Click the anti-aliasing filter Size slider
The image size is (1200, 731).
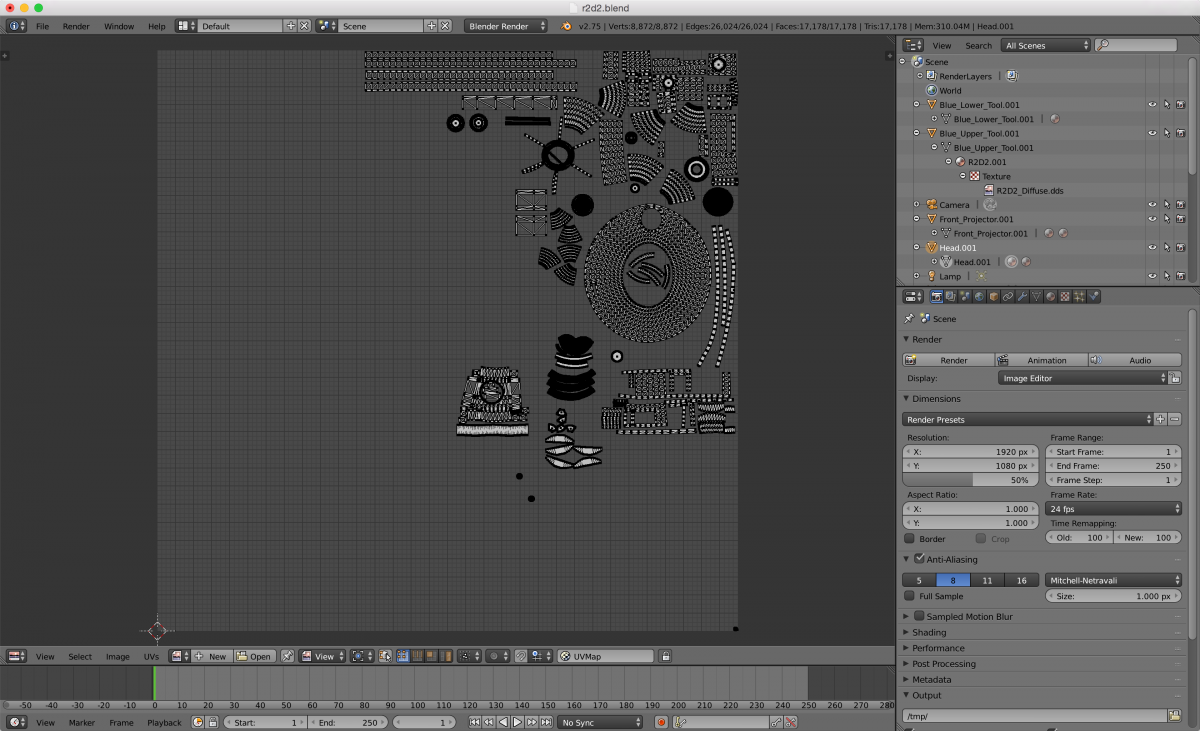1114,596
